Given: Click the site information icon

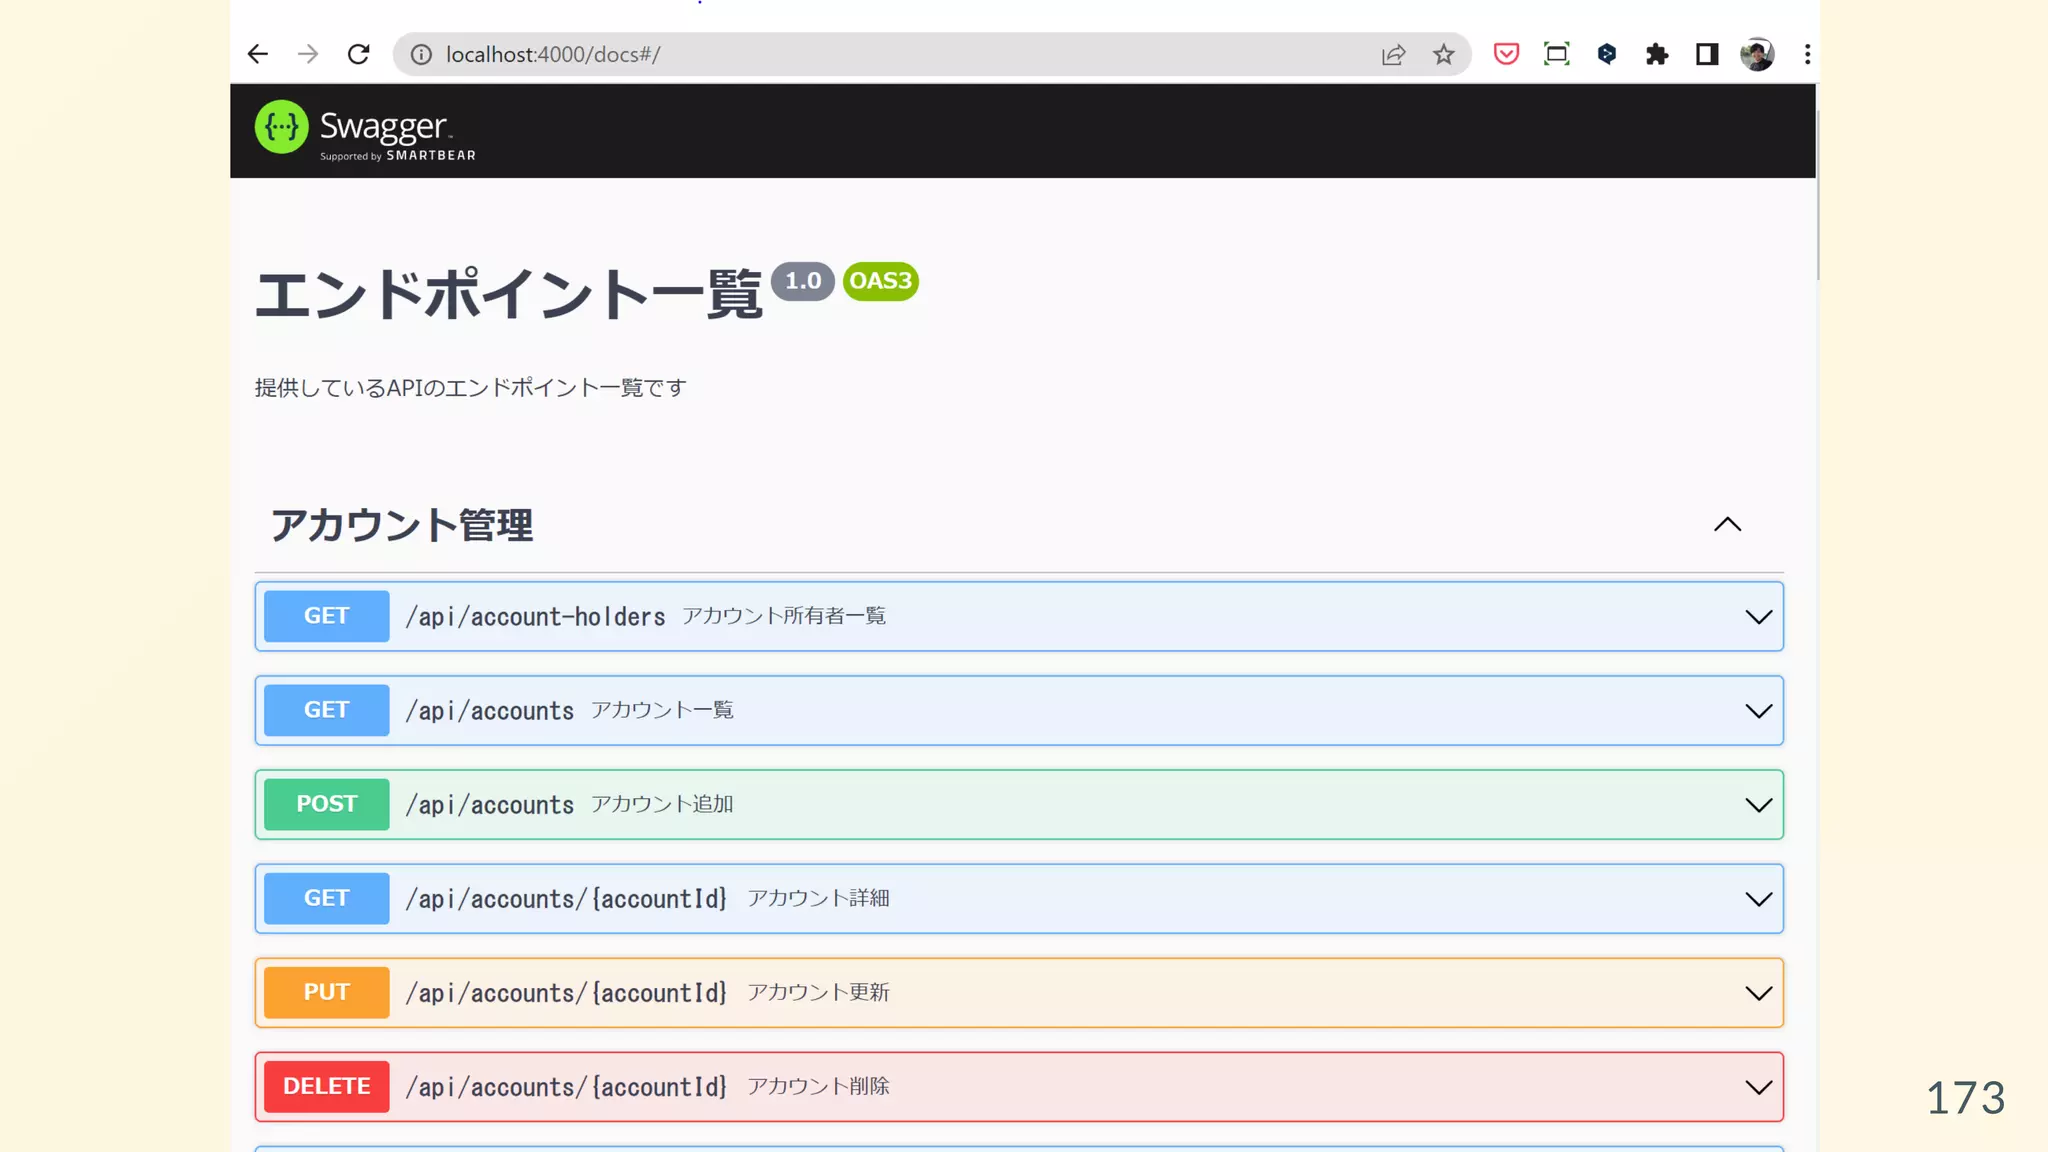Looking at the screenshot, I should pyautogui.click(x=421, y=54).
